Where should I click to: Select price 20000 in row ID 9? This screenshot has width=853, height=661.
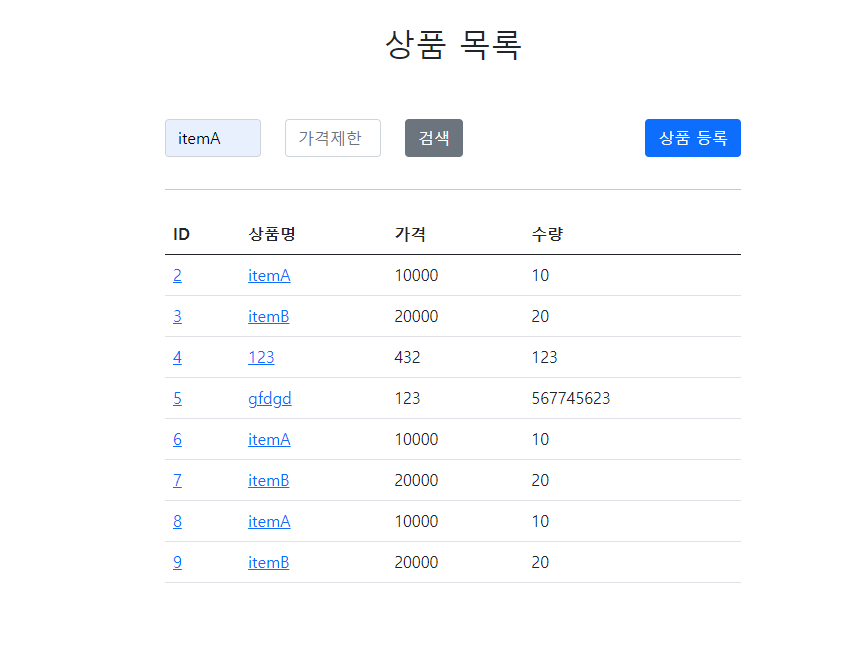416,562
